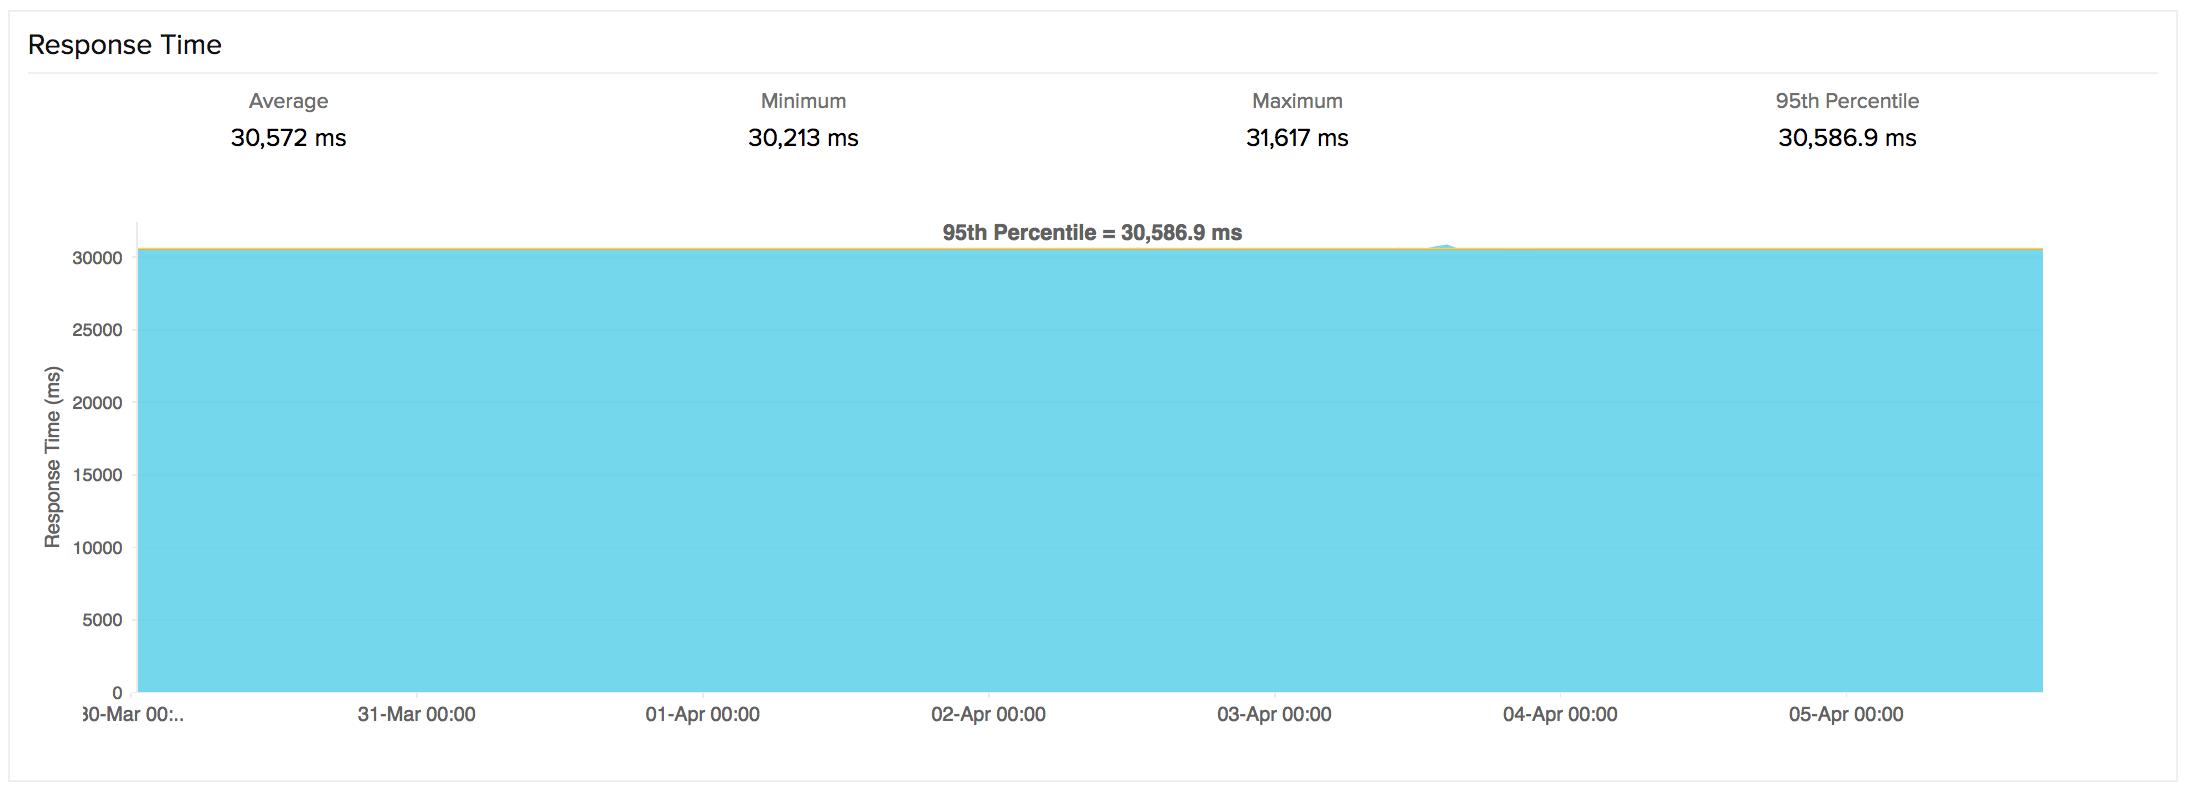Click the 5000 y-axis tick label

point(102,620)
